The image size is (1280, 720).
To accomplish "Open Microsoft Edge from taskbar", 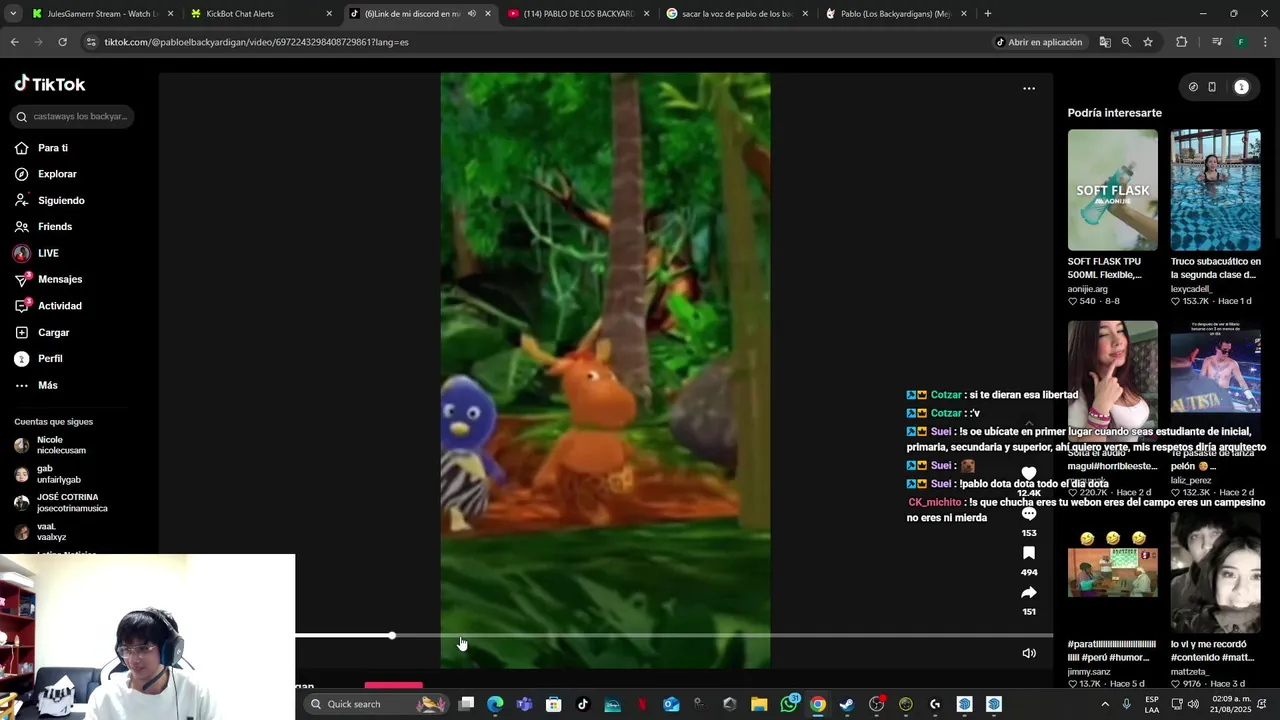I will point(495,704).
